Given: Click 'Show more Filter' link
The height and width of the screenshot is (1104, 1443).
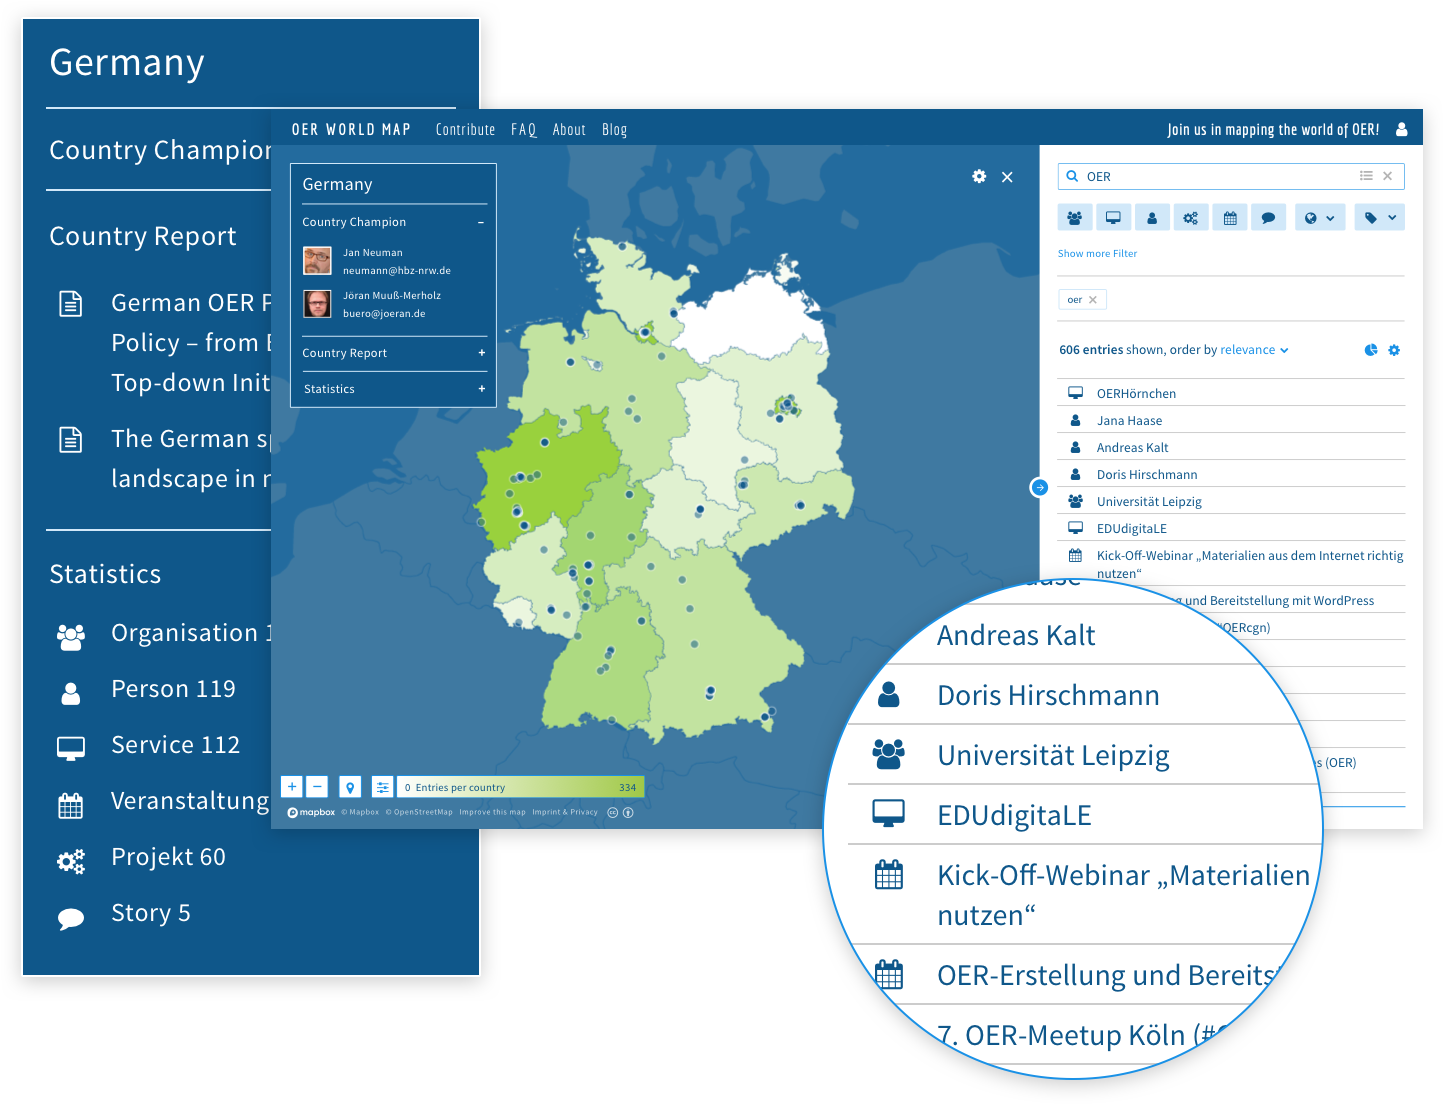Looking at the screenshot, I should 1097,254.
